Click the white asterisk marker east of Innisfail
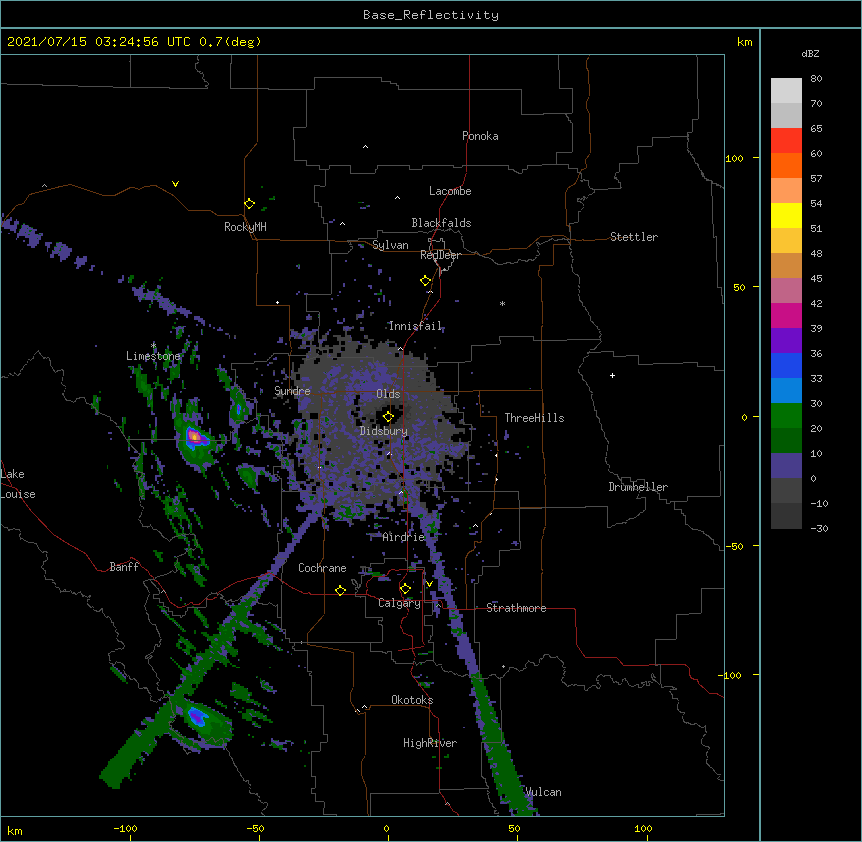 [x=502, y=303]
